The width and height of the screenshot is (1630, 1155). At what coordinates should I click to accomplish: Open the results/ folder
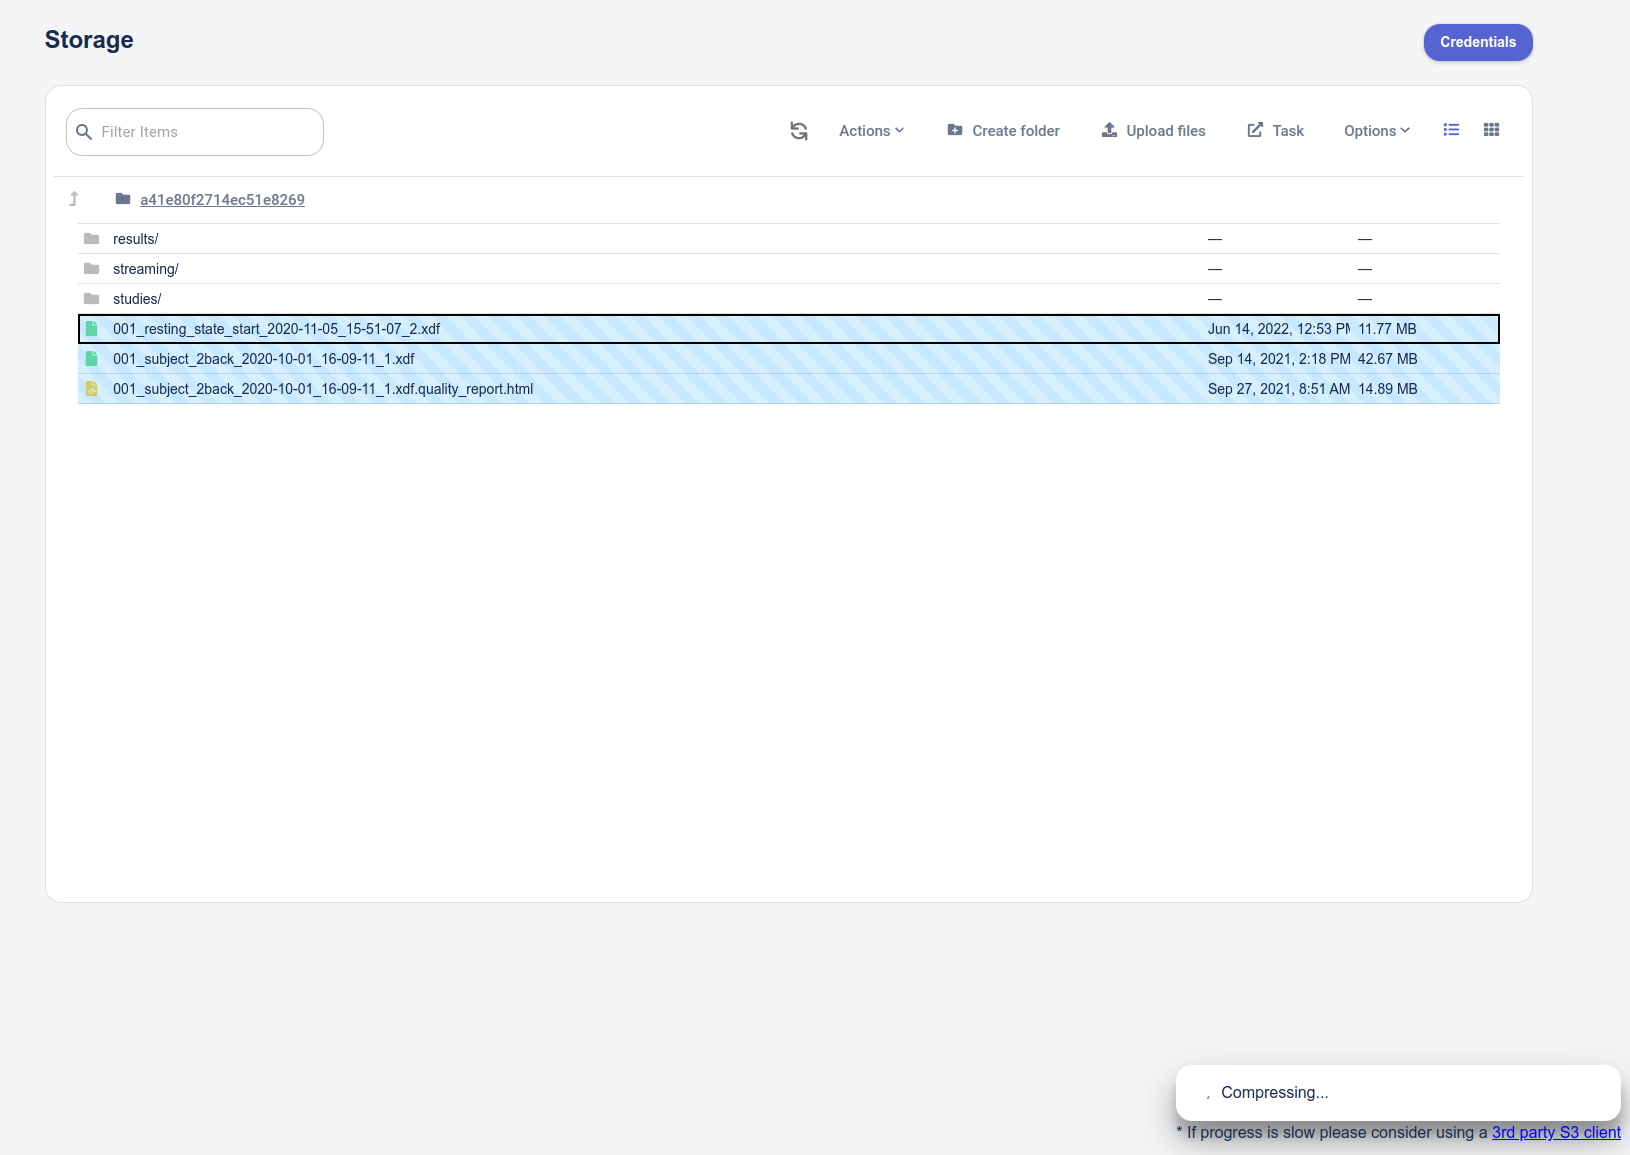[x=789, y=239]
